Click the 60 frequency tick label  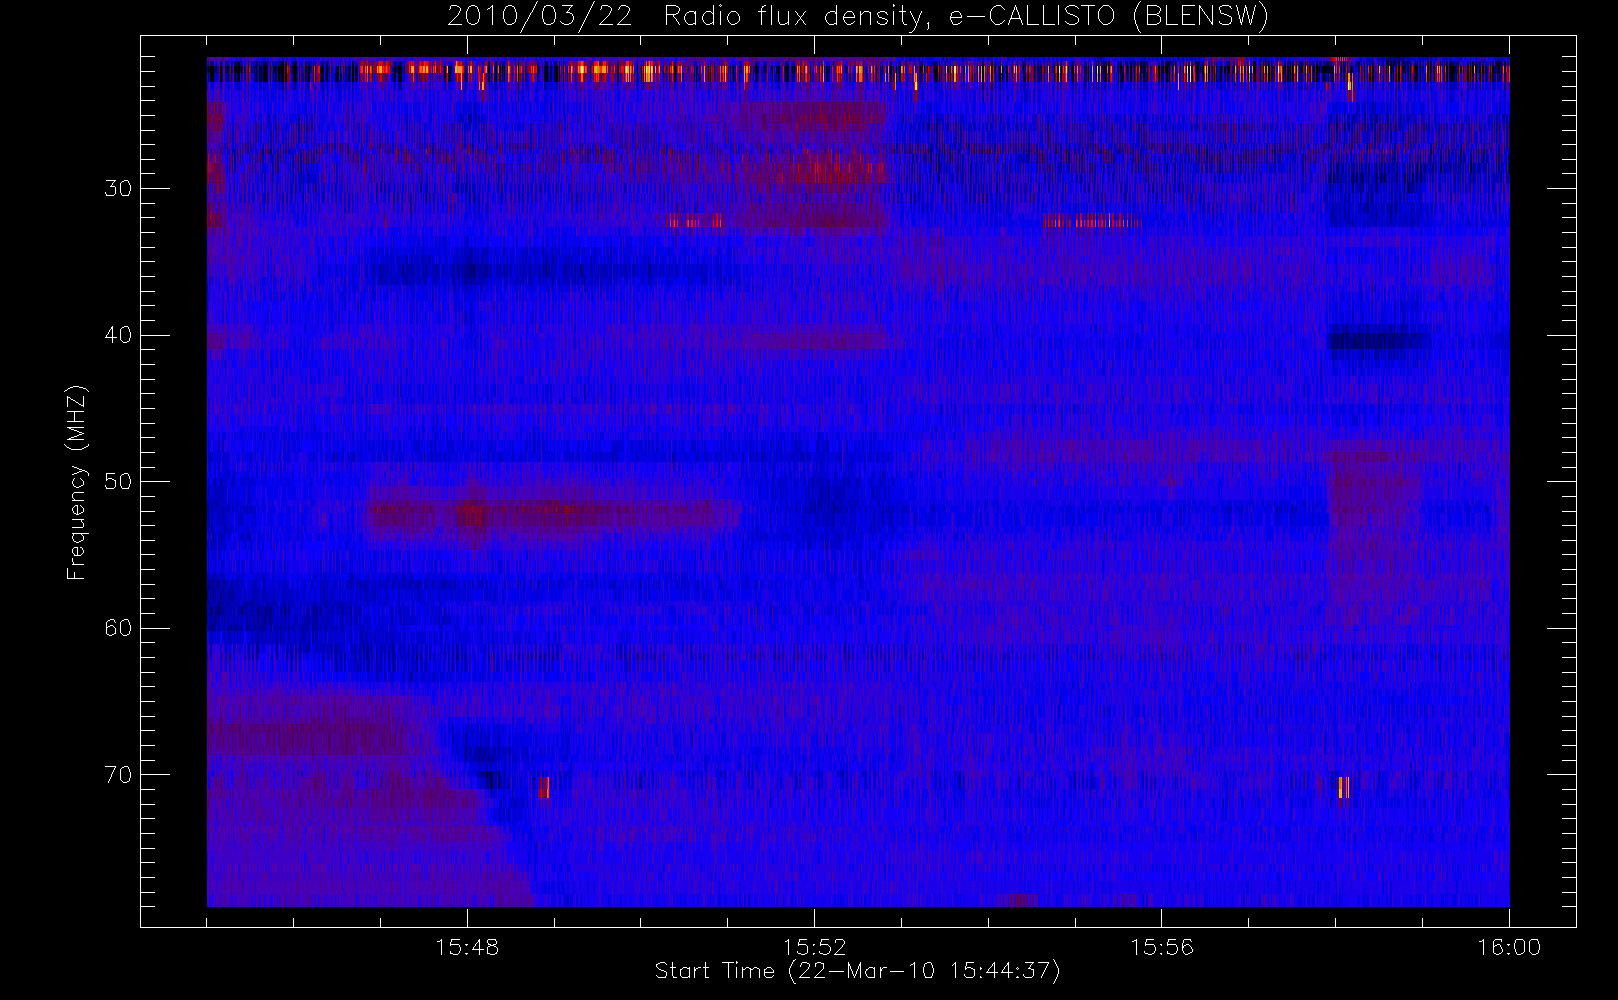[118, 628]
